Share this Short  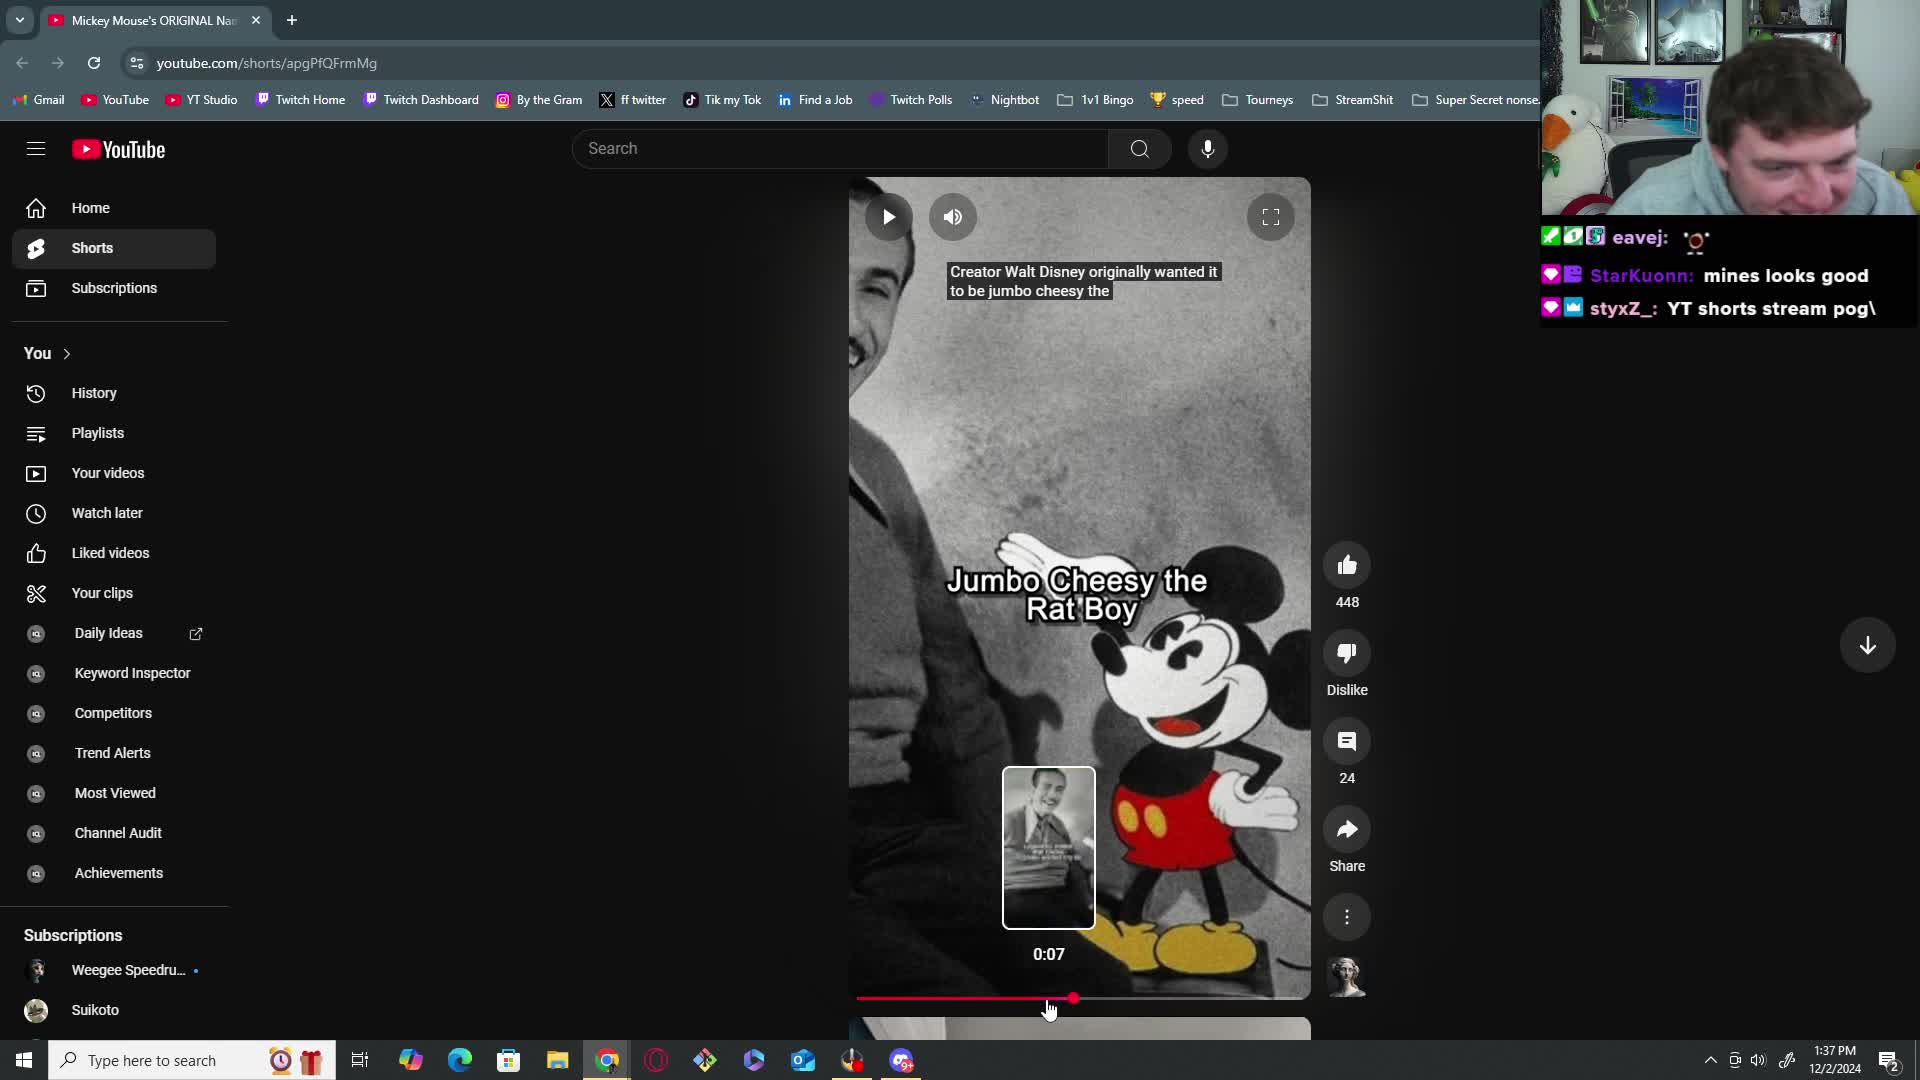(1347, 830)
